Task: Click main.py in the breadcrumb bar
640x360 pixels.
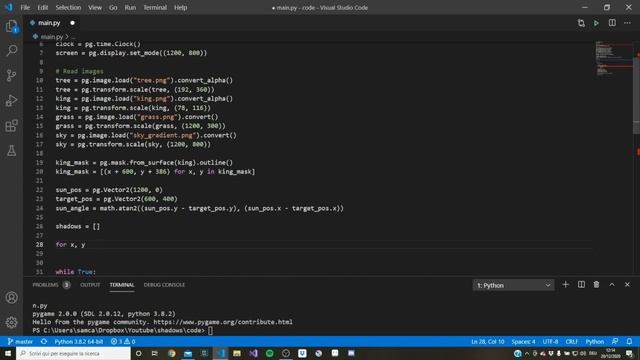Action: pyautogui.click(x=51, y=37)
